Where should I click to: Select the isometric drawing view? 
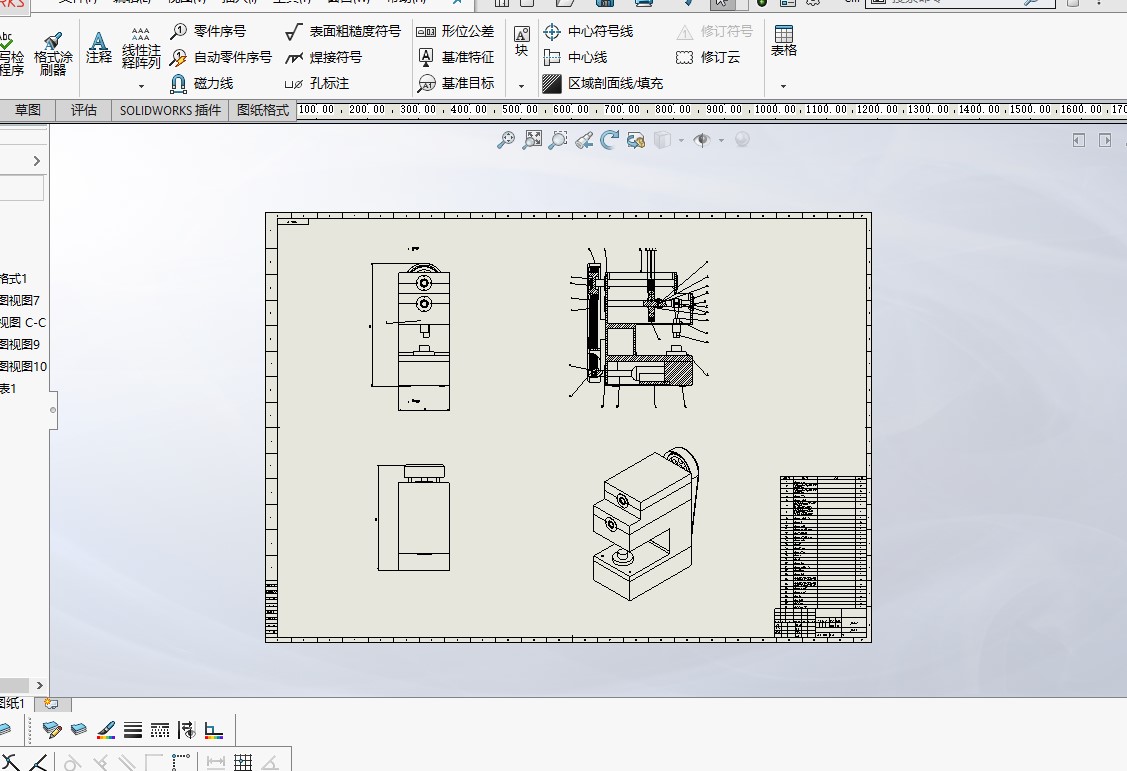tap(644, 524)
